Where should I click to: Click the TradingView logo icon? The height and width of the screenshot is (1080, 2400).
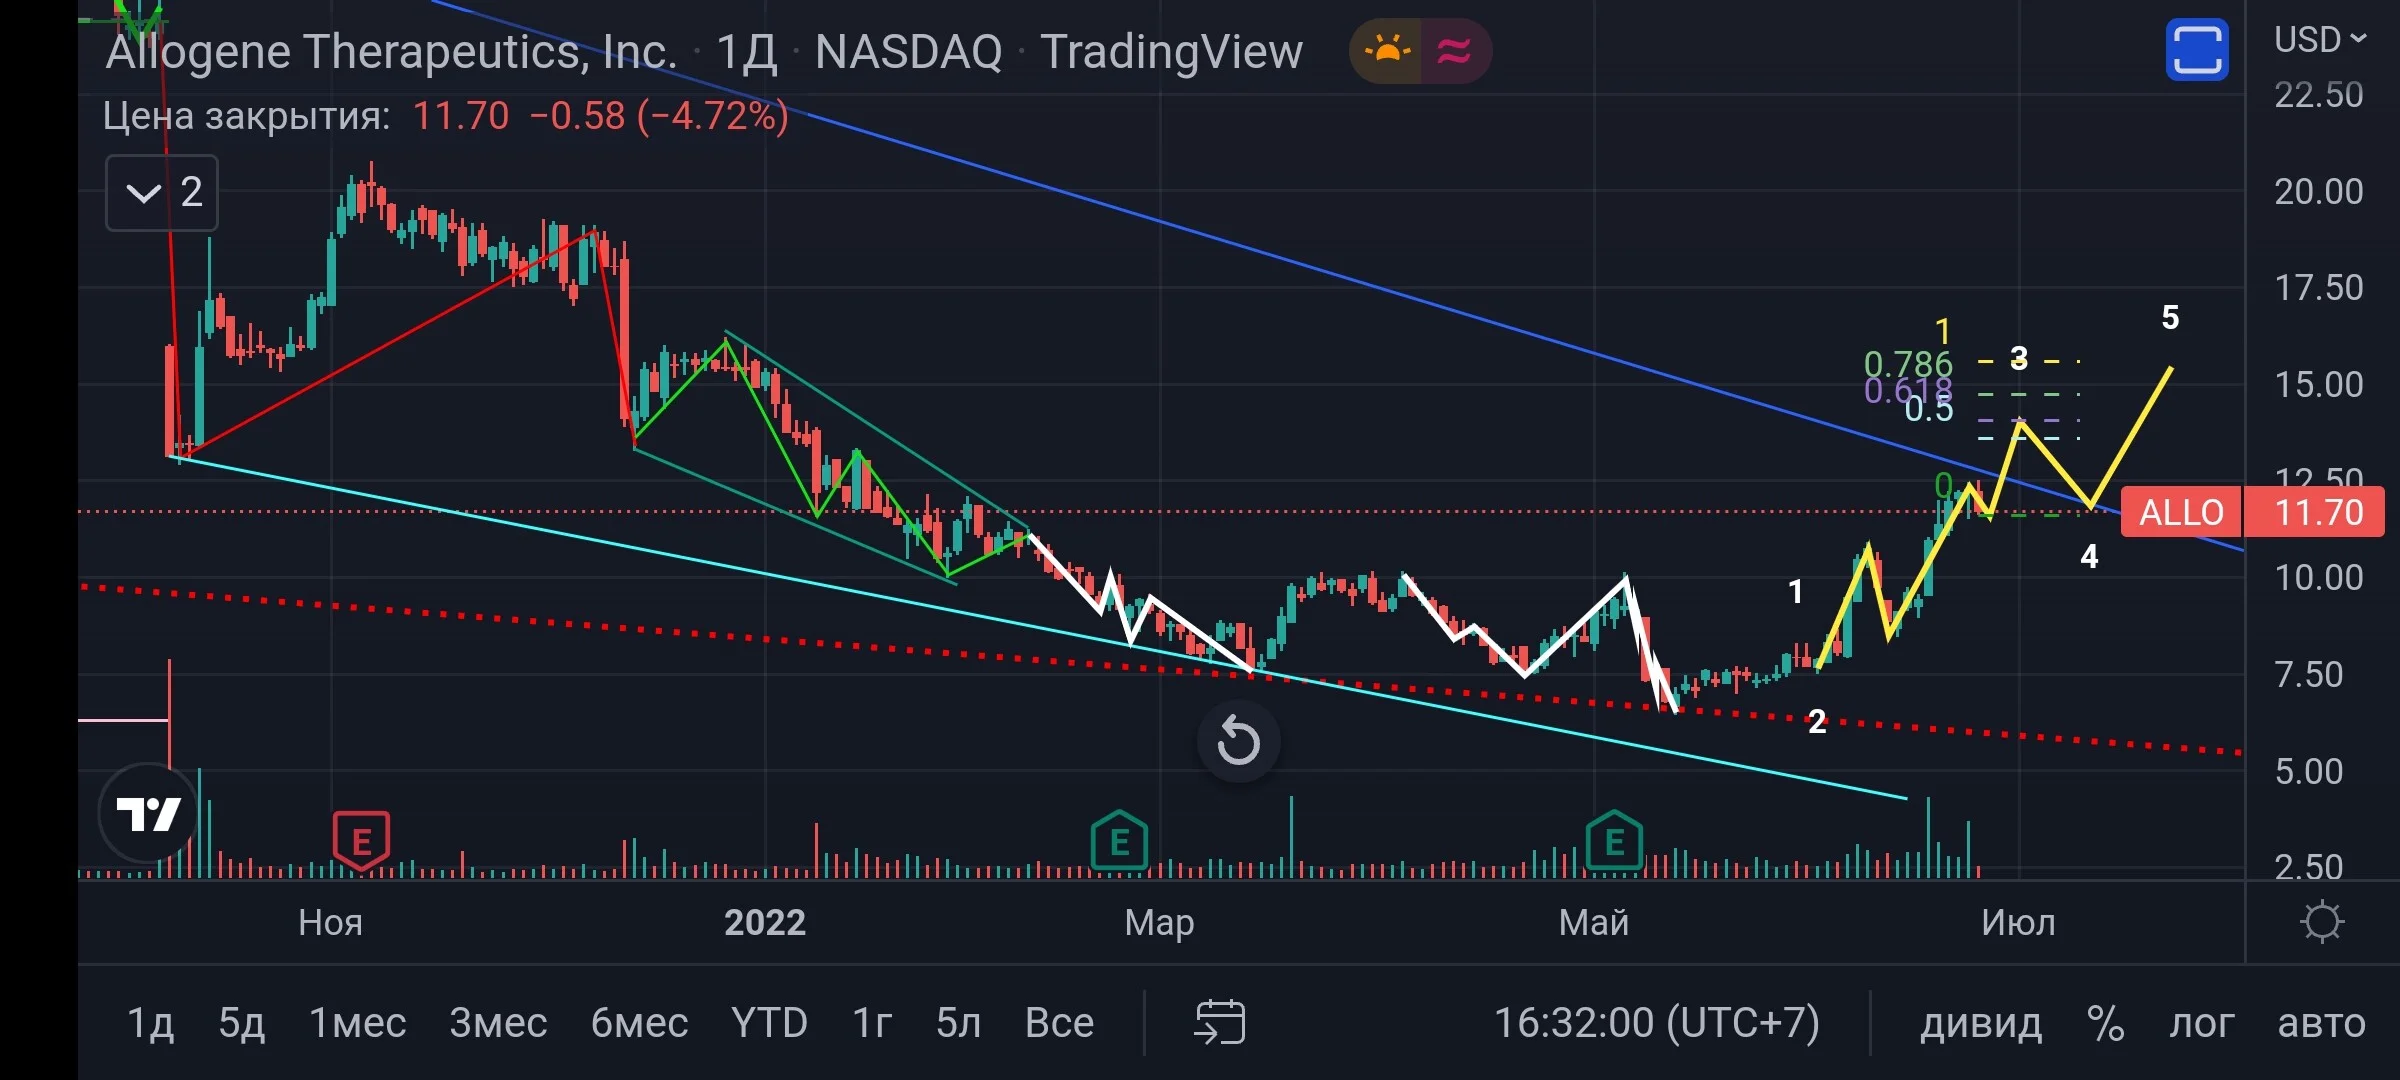pos(148,813)
